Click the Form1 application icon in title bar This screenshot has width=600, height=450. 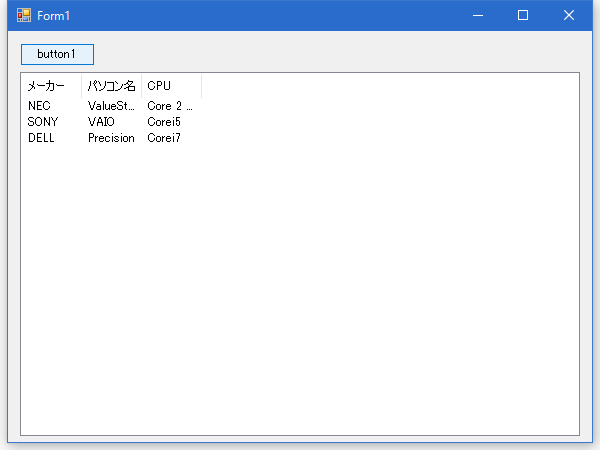point(24,15)
